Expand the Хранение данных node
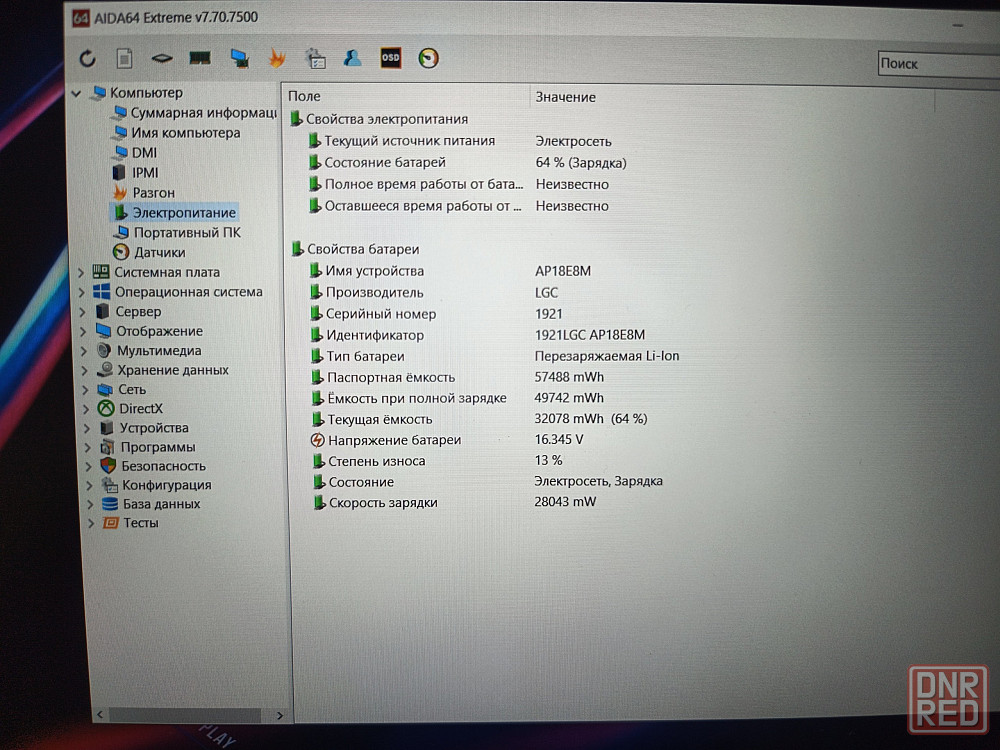 coord(82,371)
